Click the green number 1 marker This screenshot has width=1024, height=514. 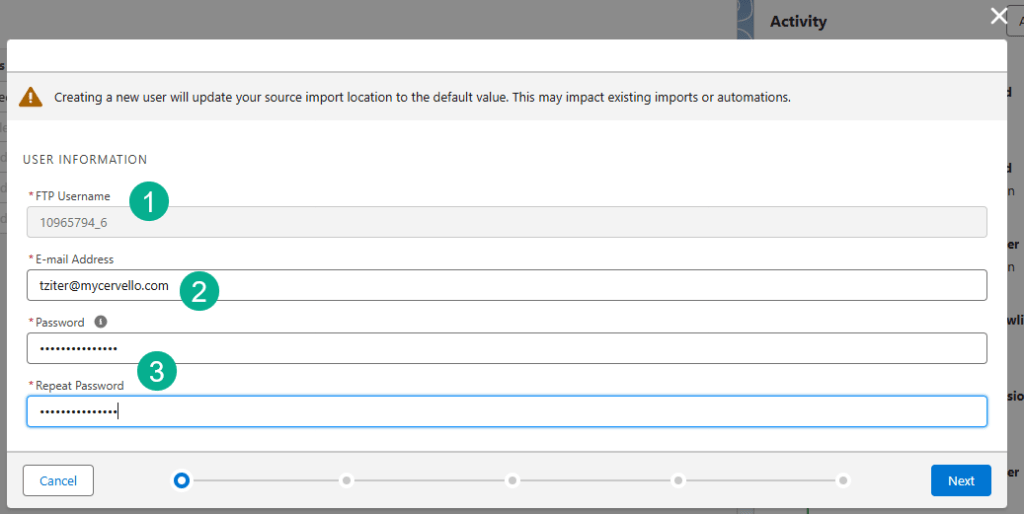(x=149, y=203)
